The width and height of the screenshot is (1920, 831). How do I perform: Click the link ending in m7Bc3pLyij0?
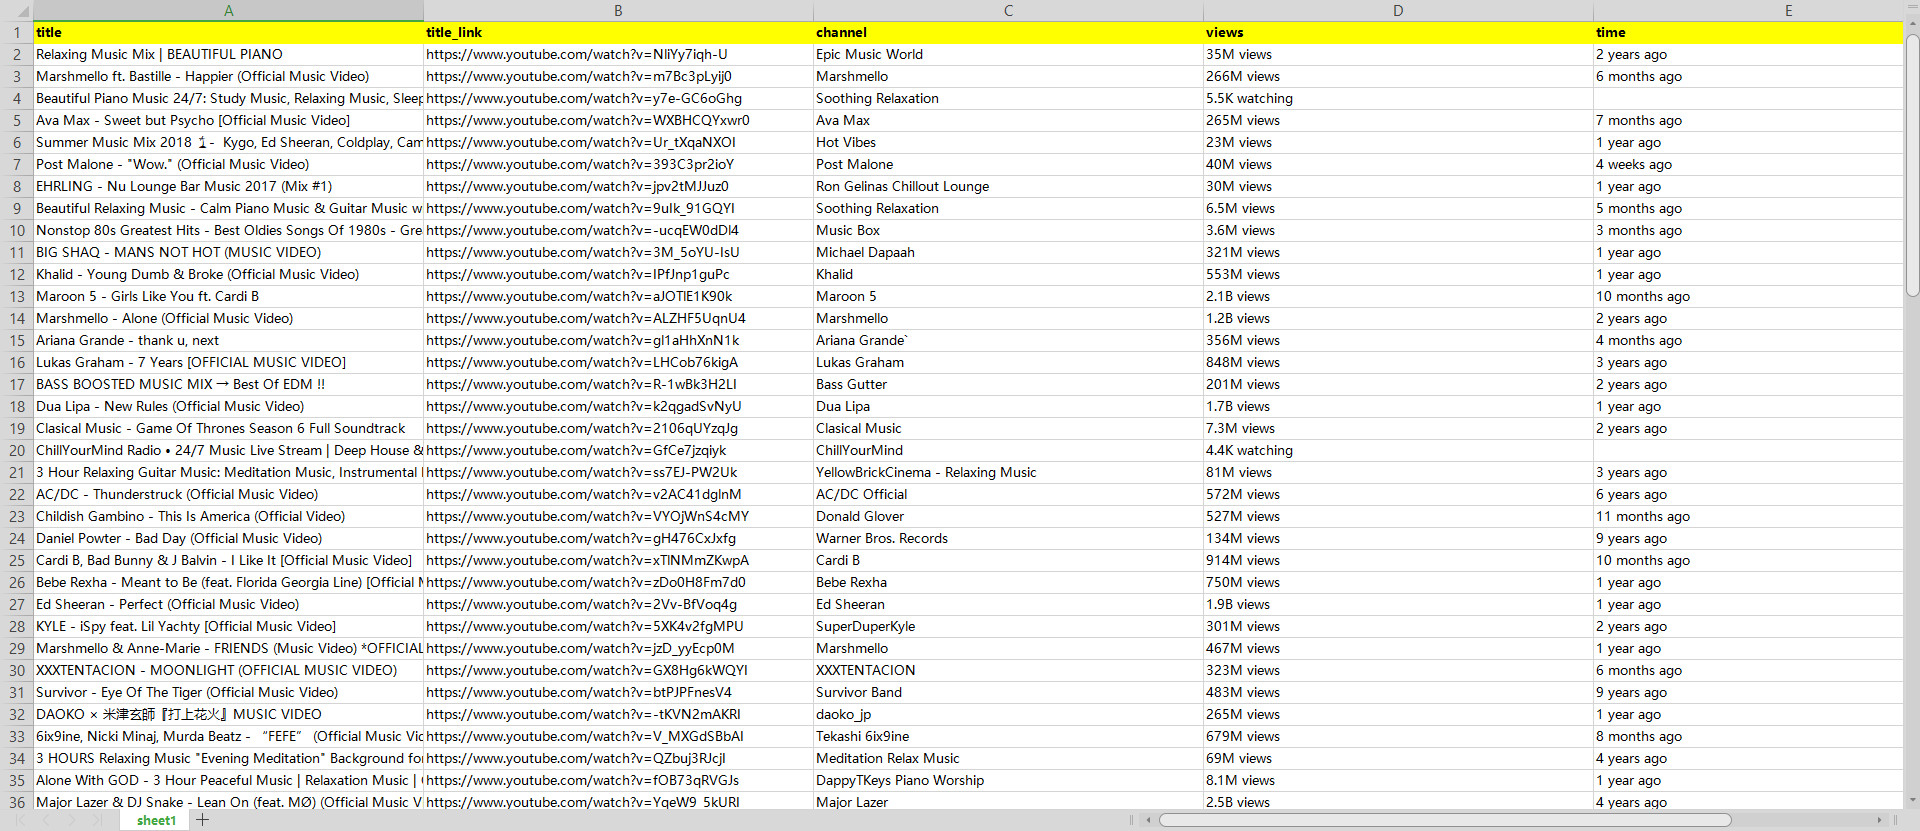[x=579, y=76]
